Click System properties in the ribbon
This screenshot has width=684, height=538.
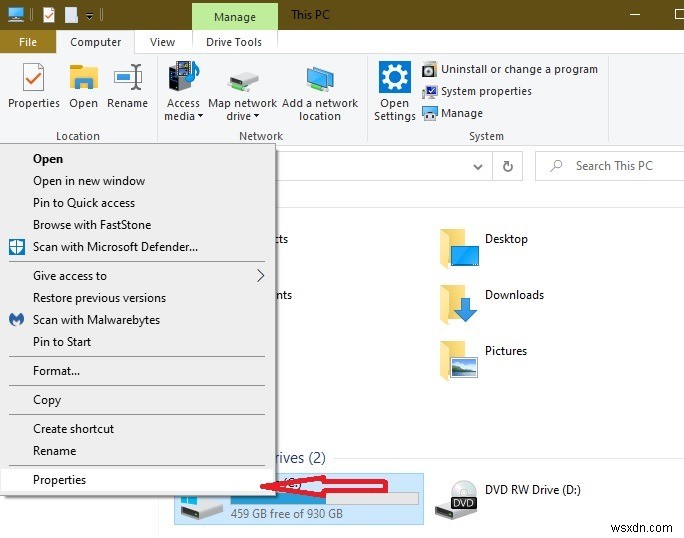477,91
